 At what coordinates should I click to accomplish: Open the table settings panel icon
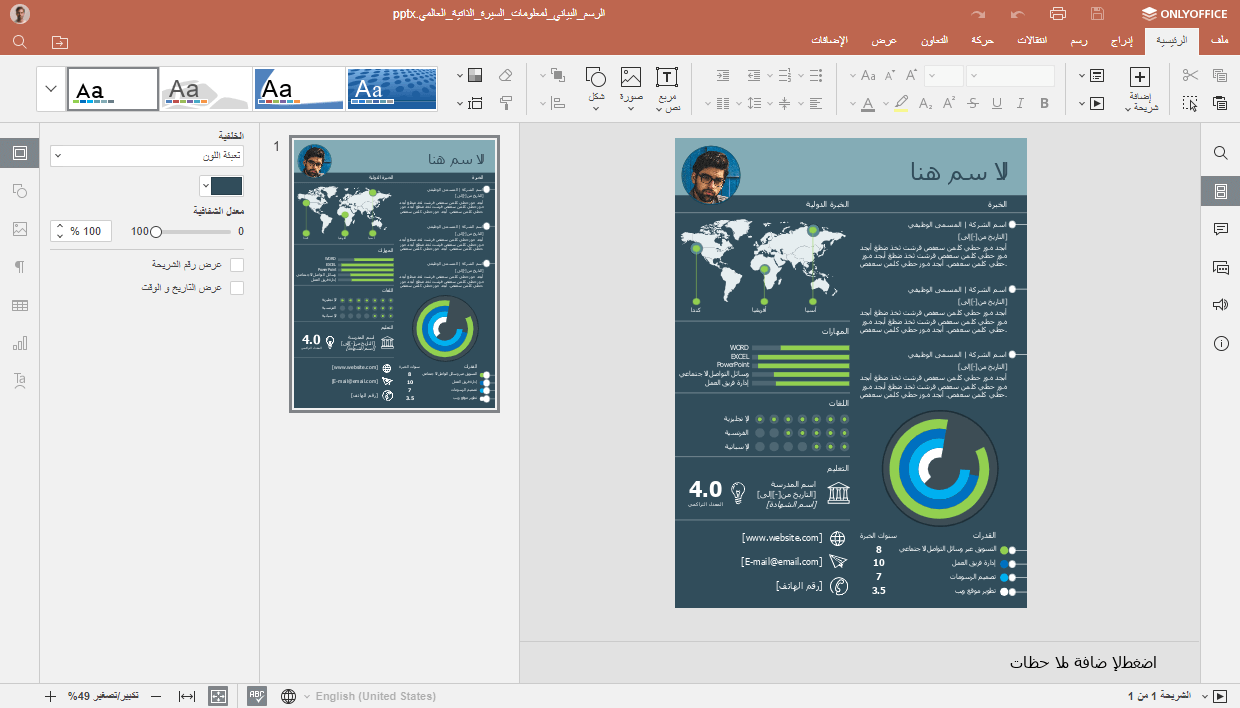click(20, 304)
